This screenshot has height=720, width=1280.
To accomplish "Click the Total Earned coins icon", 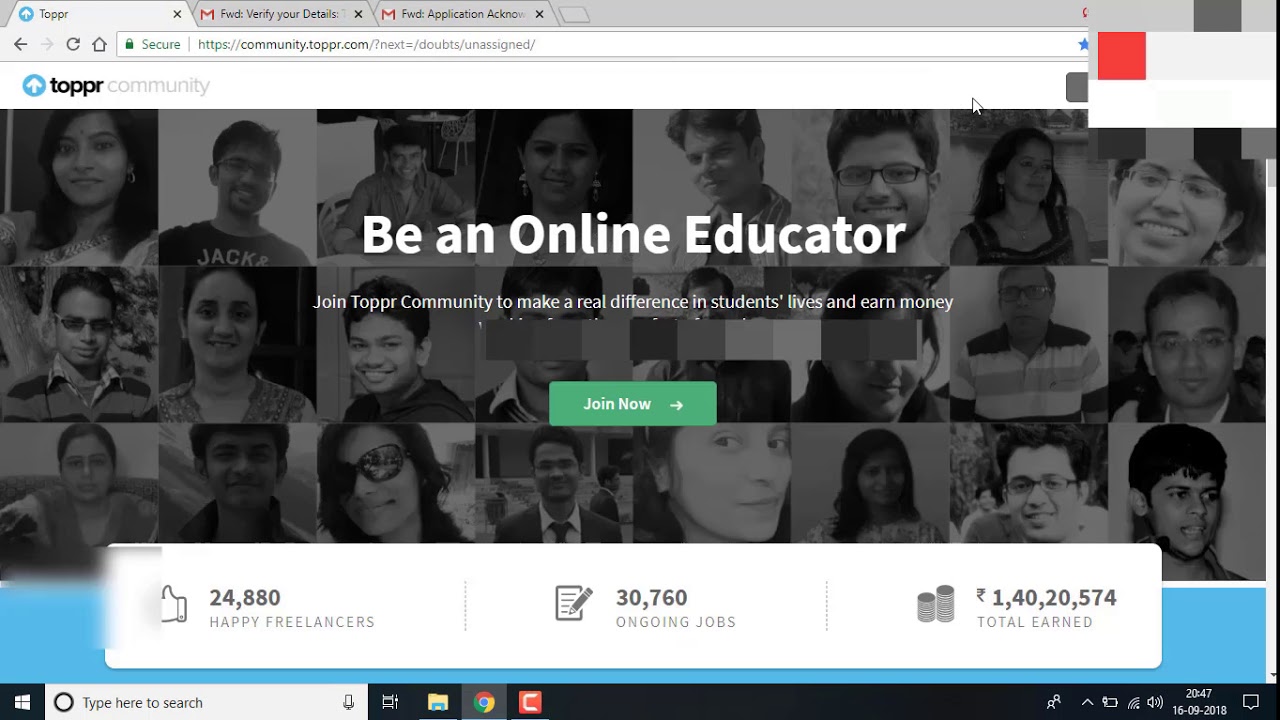I will click(x=936, y=605).
